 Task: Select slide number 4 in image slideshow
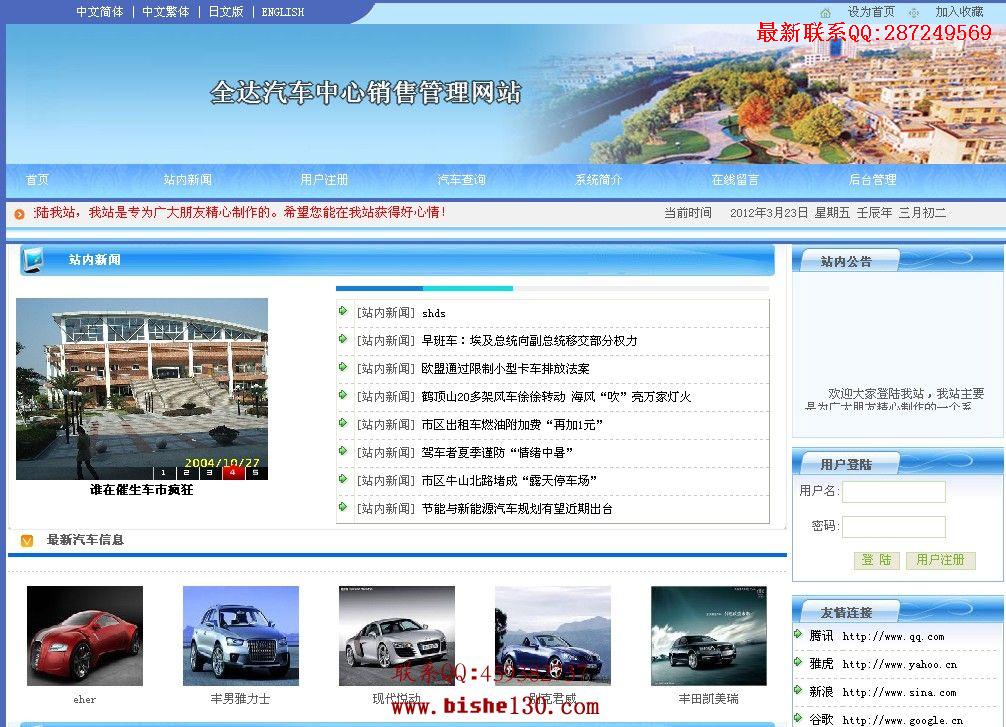pos(232,473)
